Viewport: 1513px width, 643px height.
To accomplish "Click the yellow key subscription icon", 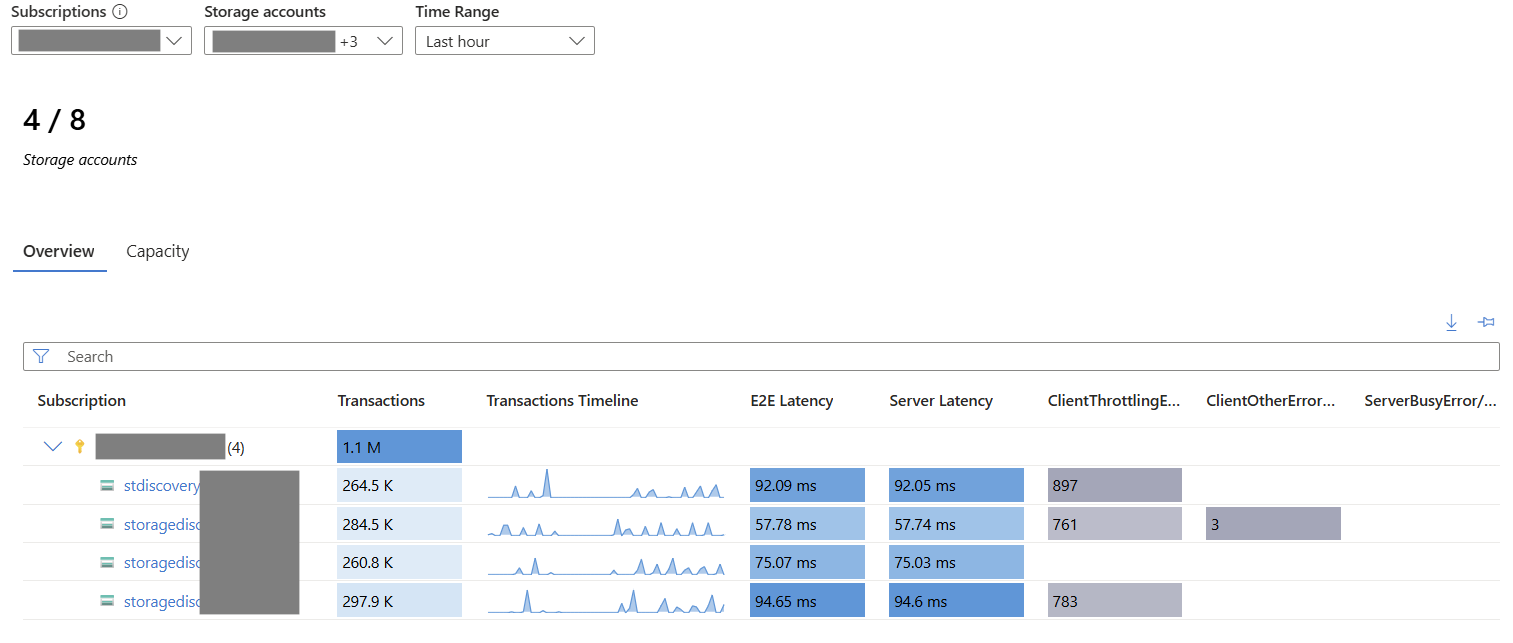I will pos(80,447).
